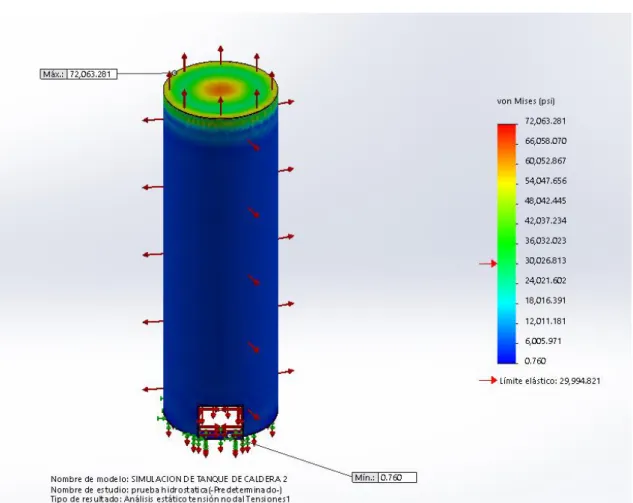The height and width of the screenshot is (503, 633).
Task: Click legend value 66,058.070
Action: pyautogui.click(x=545, y=141)
